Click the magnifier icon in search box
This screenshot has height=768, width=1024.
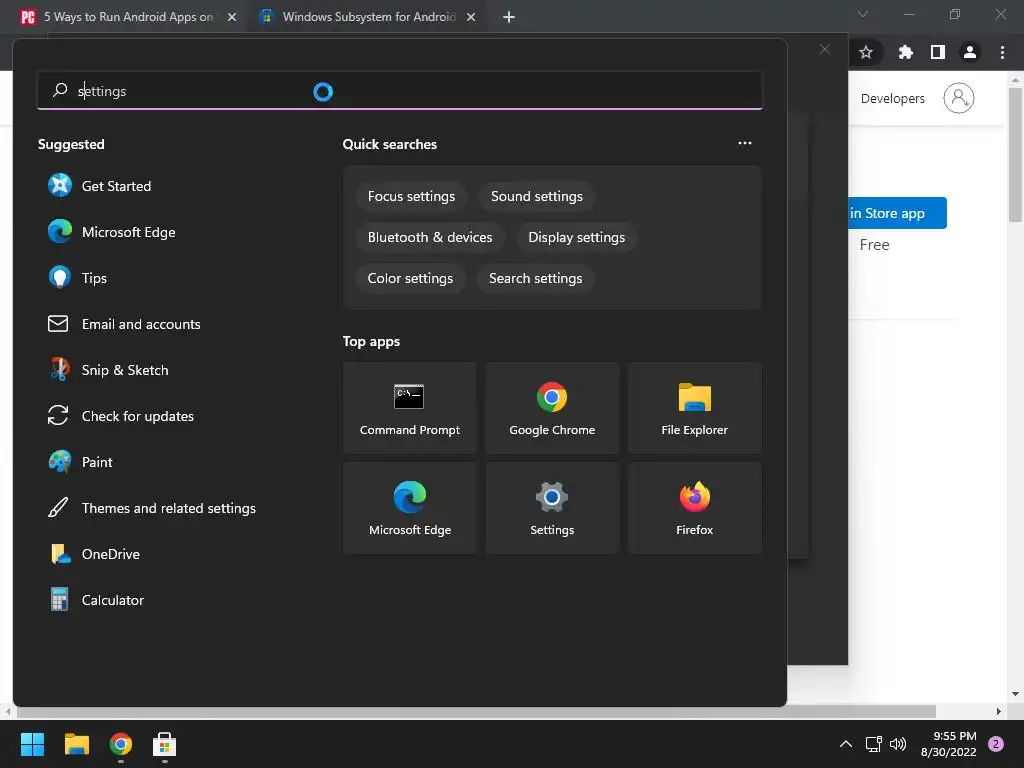pyautogui.click(x=60, y=90)
